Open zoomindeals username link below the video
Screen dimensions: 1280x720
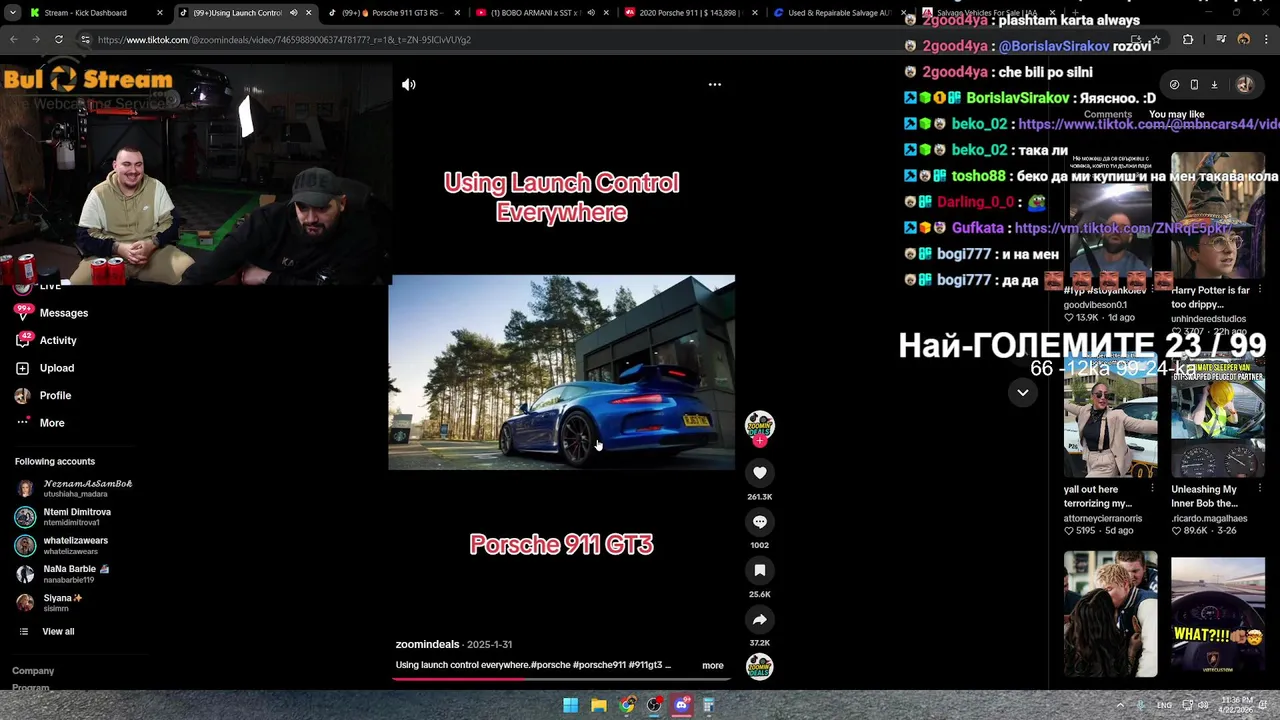tap(427, 644)
